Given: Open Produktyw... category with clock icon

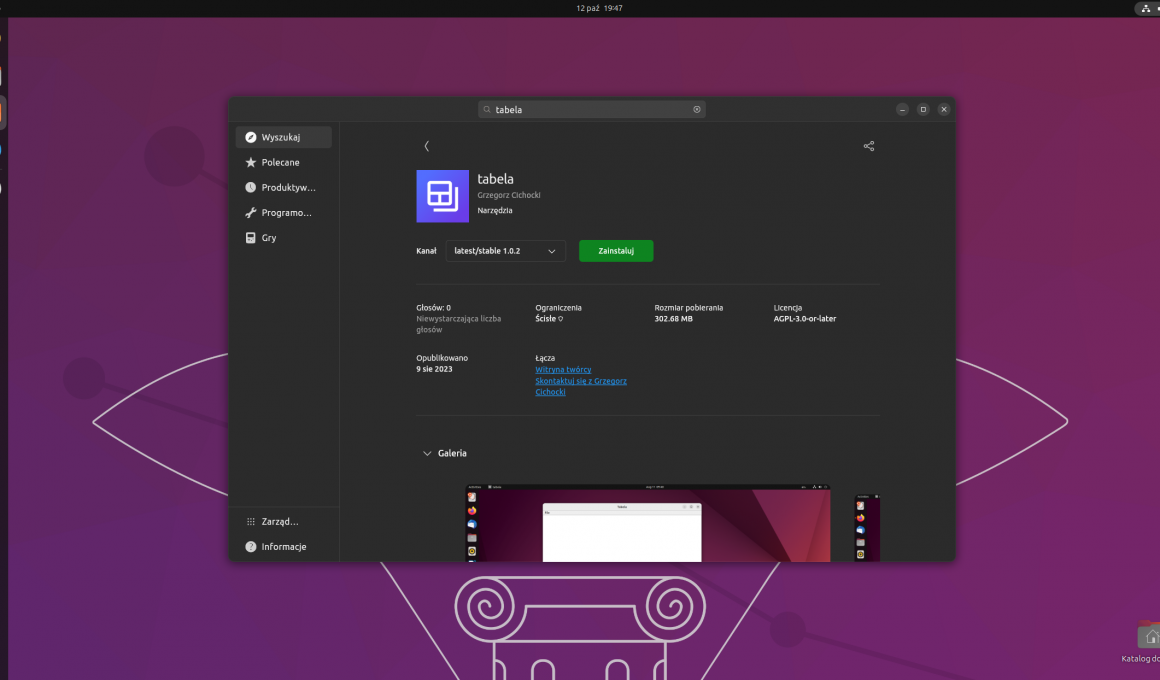Looking at the screenshot, I should click(251, 187).
